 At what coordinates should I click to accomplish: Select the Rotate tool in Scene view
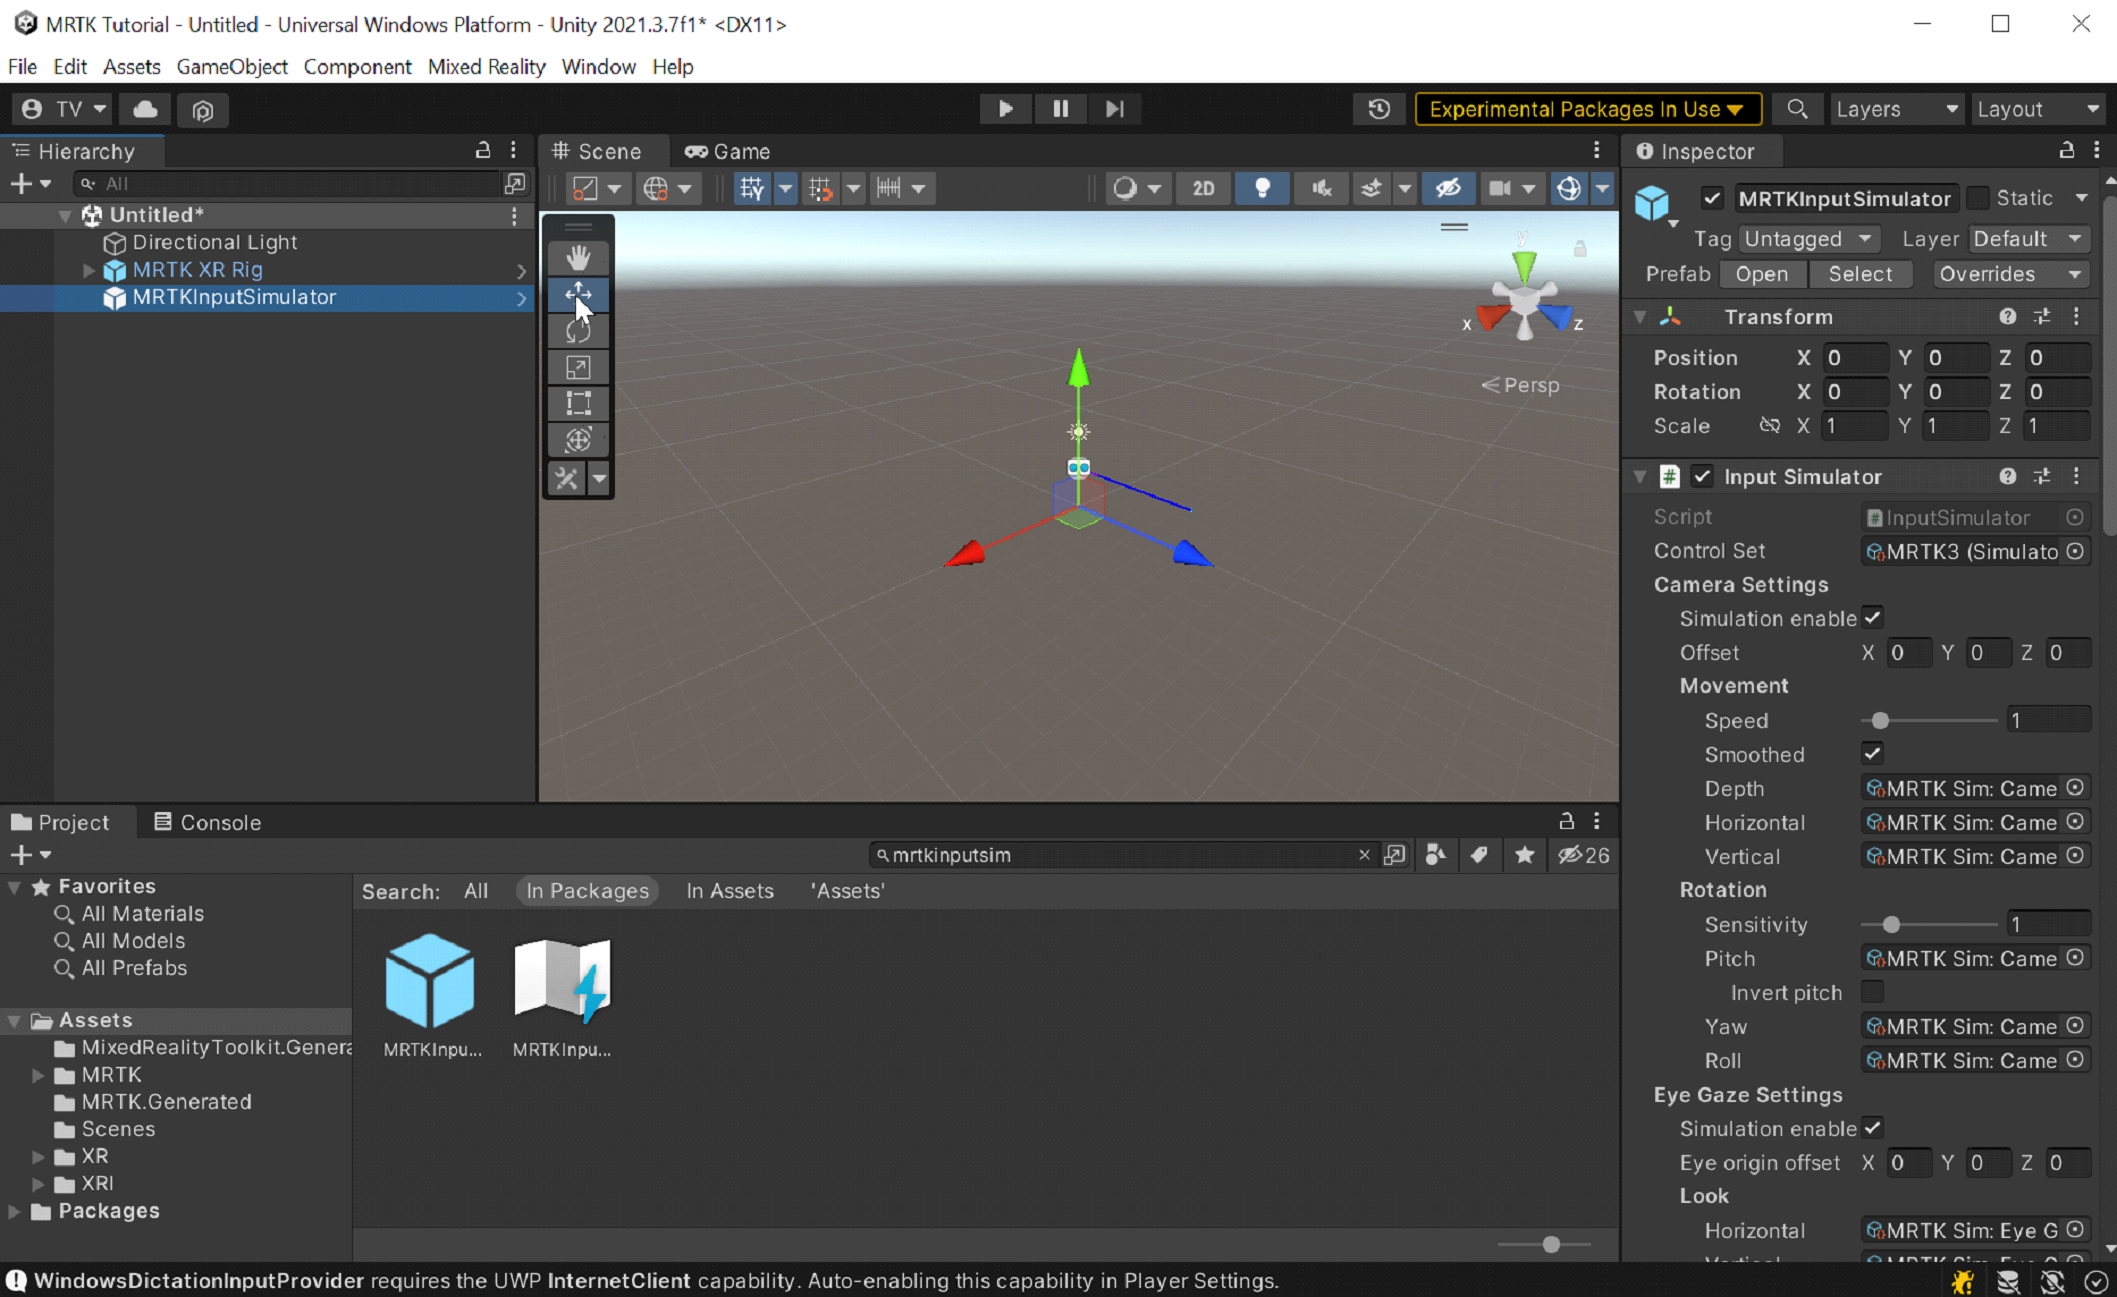pos(578,331)
